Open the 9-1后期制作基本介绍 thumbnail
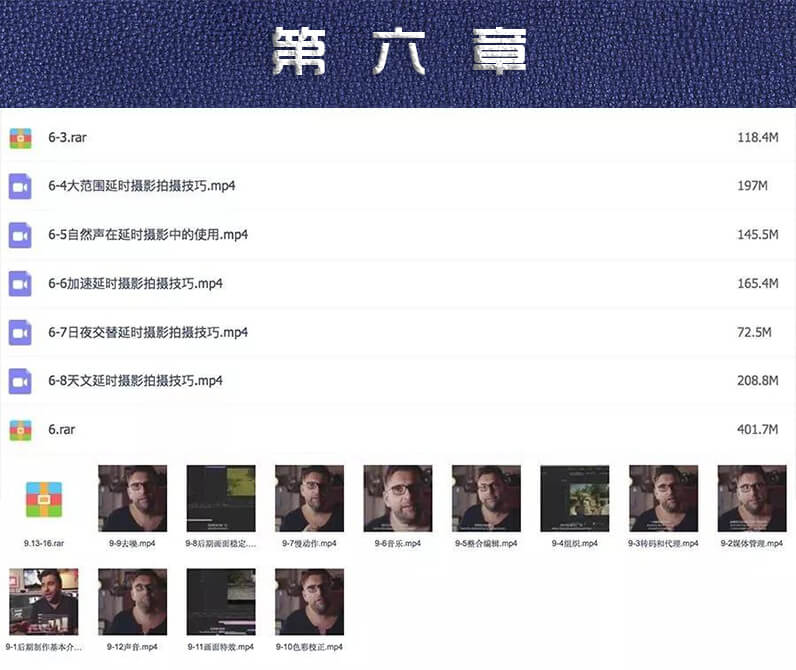796x670 pixels. pyautogui.click(x=44, y=602)
